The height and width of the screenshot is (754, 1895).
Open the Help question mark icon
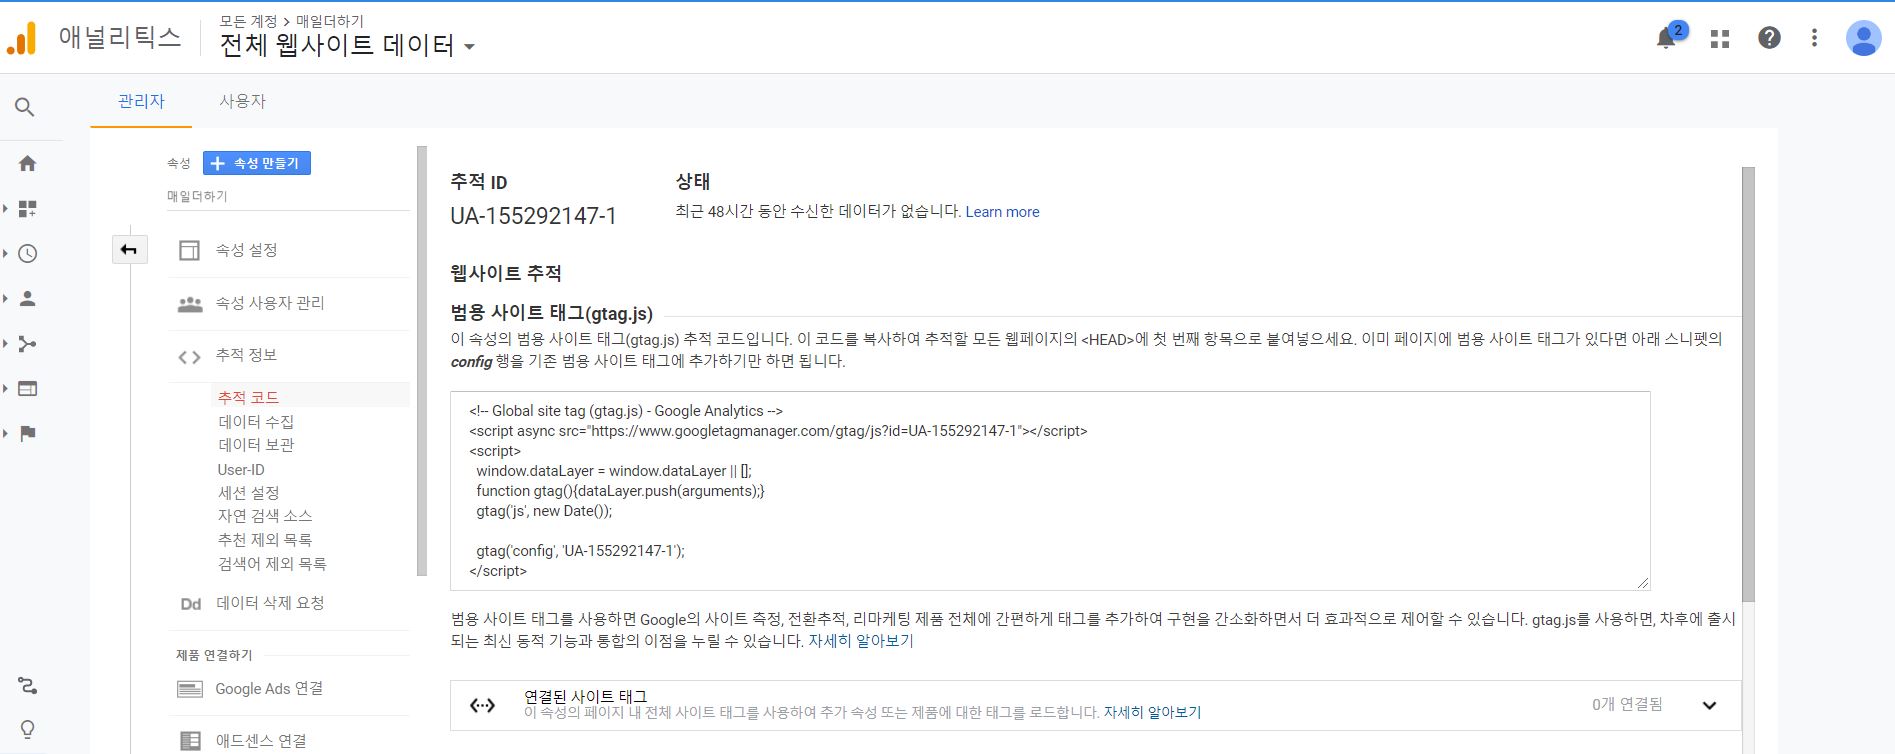(x=1769, y=38)
